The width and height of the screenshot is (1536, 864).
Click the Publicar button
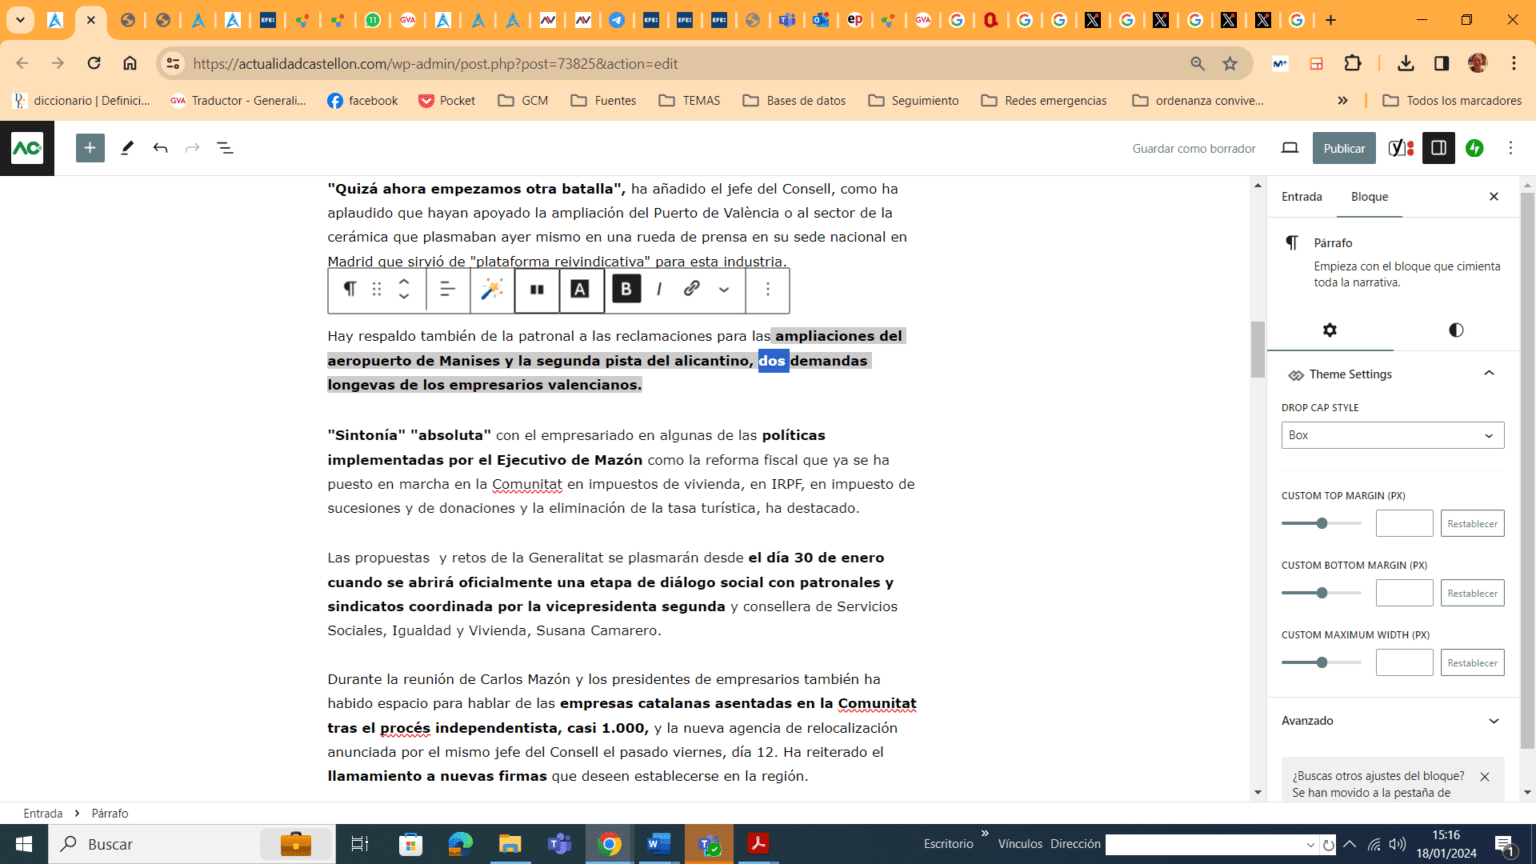coord(1344,148)
